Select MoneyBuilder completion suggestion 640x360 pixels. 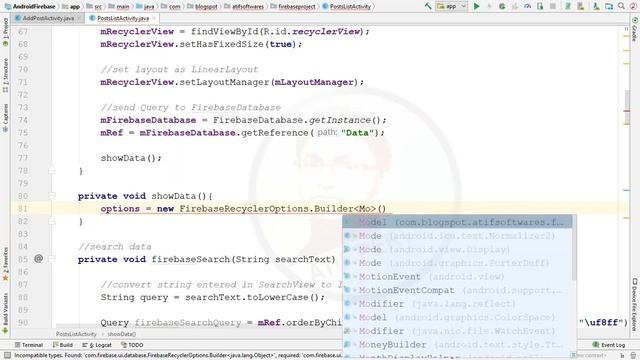click(457, 344)
